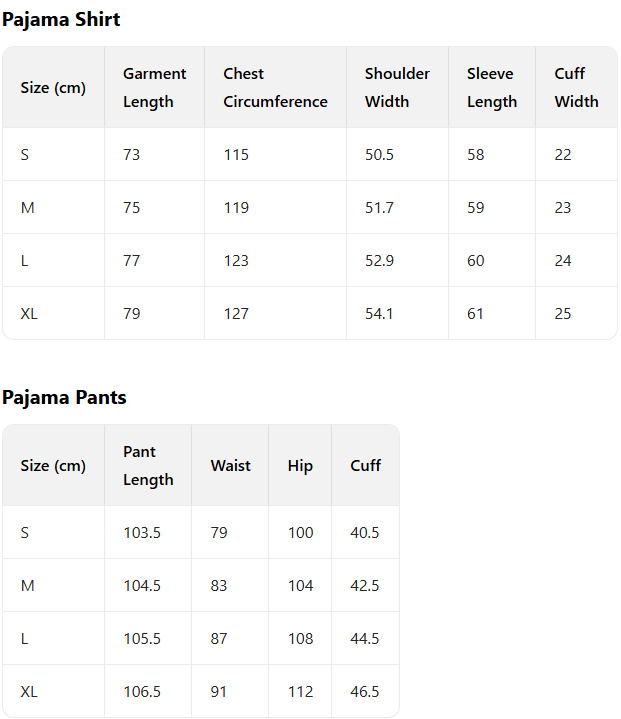Viewport: 621px width, 719px height.
Task: Click the Hip column header
Action: point(300,465)
